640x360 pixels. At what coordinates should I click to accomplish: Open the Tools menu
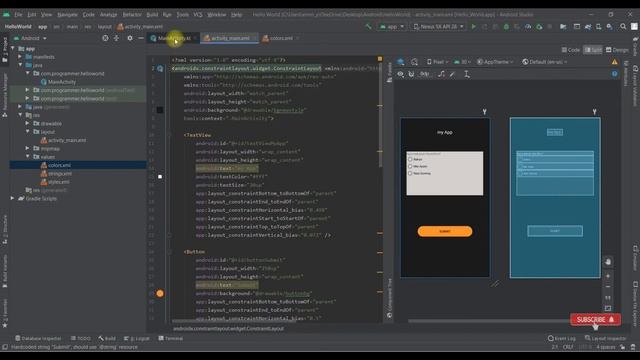point(182,14)
